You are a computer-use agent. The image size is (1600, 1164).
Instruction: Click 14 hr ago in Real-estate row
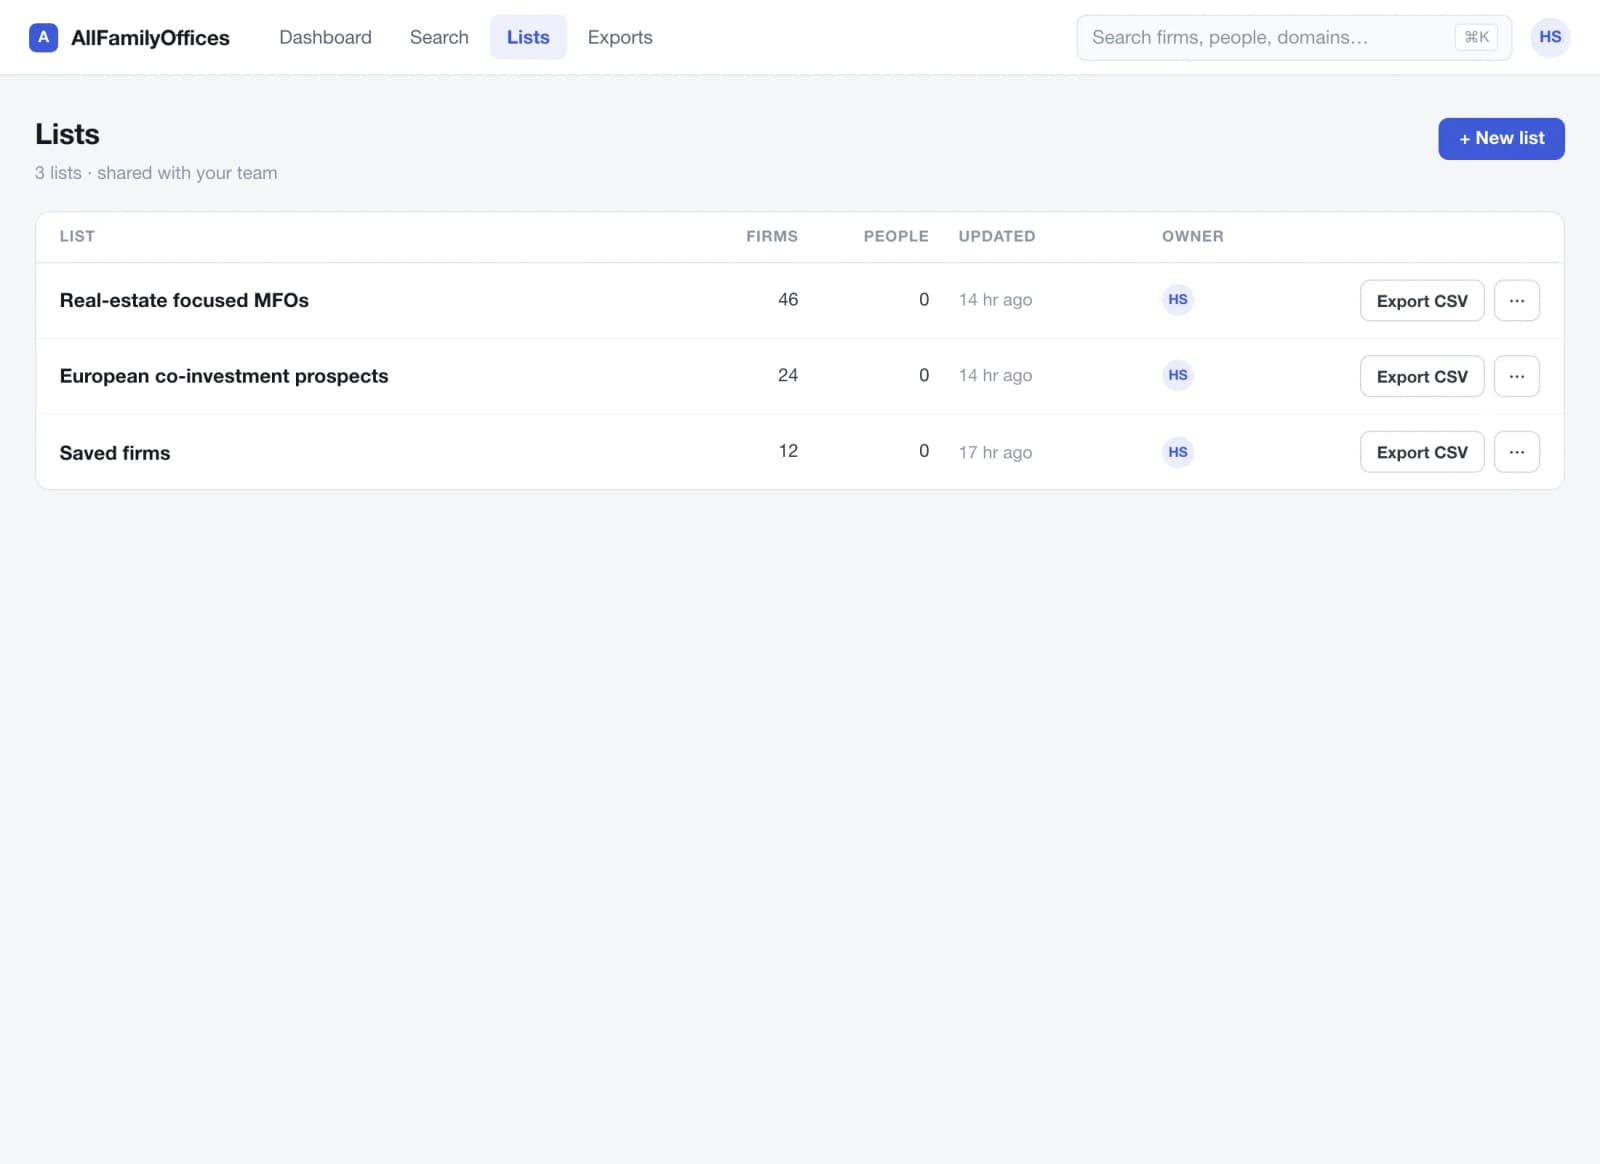995,299
